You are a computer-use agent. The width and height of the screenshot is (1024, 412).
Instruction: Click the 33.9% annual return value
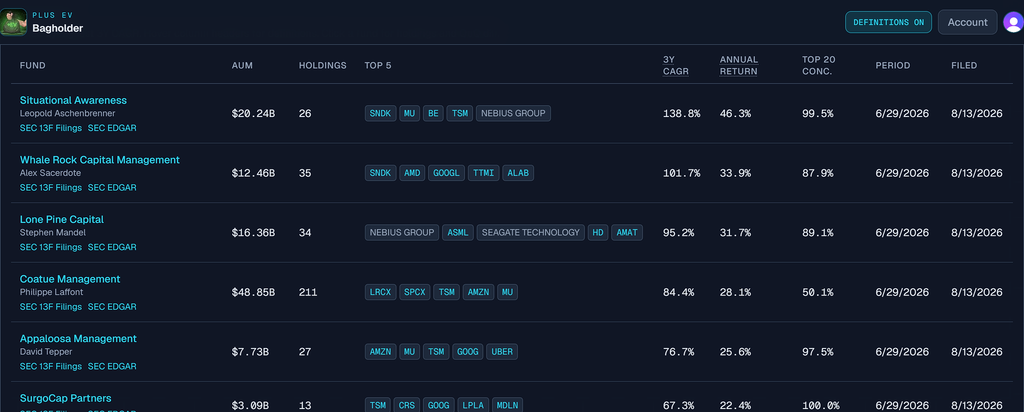tap(735, 173)
